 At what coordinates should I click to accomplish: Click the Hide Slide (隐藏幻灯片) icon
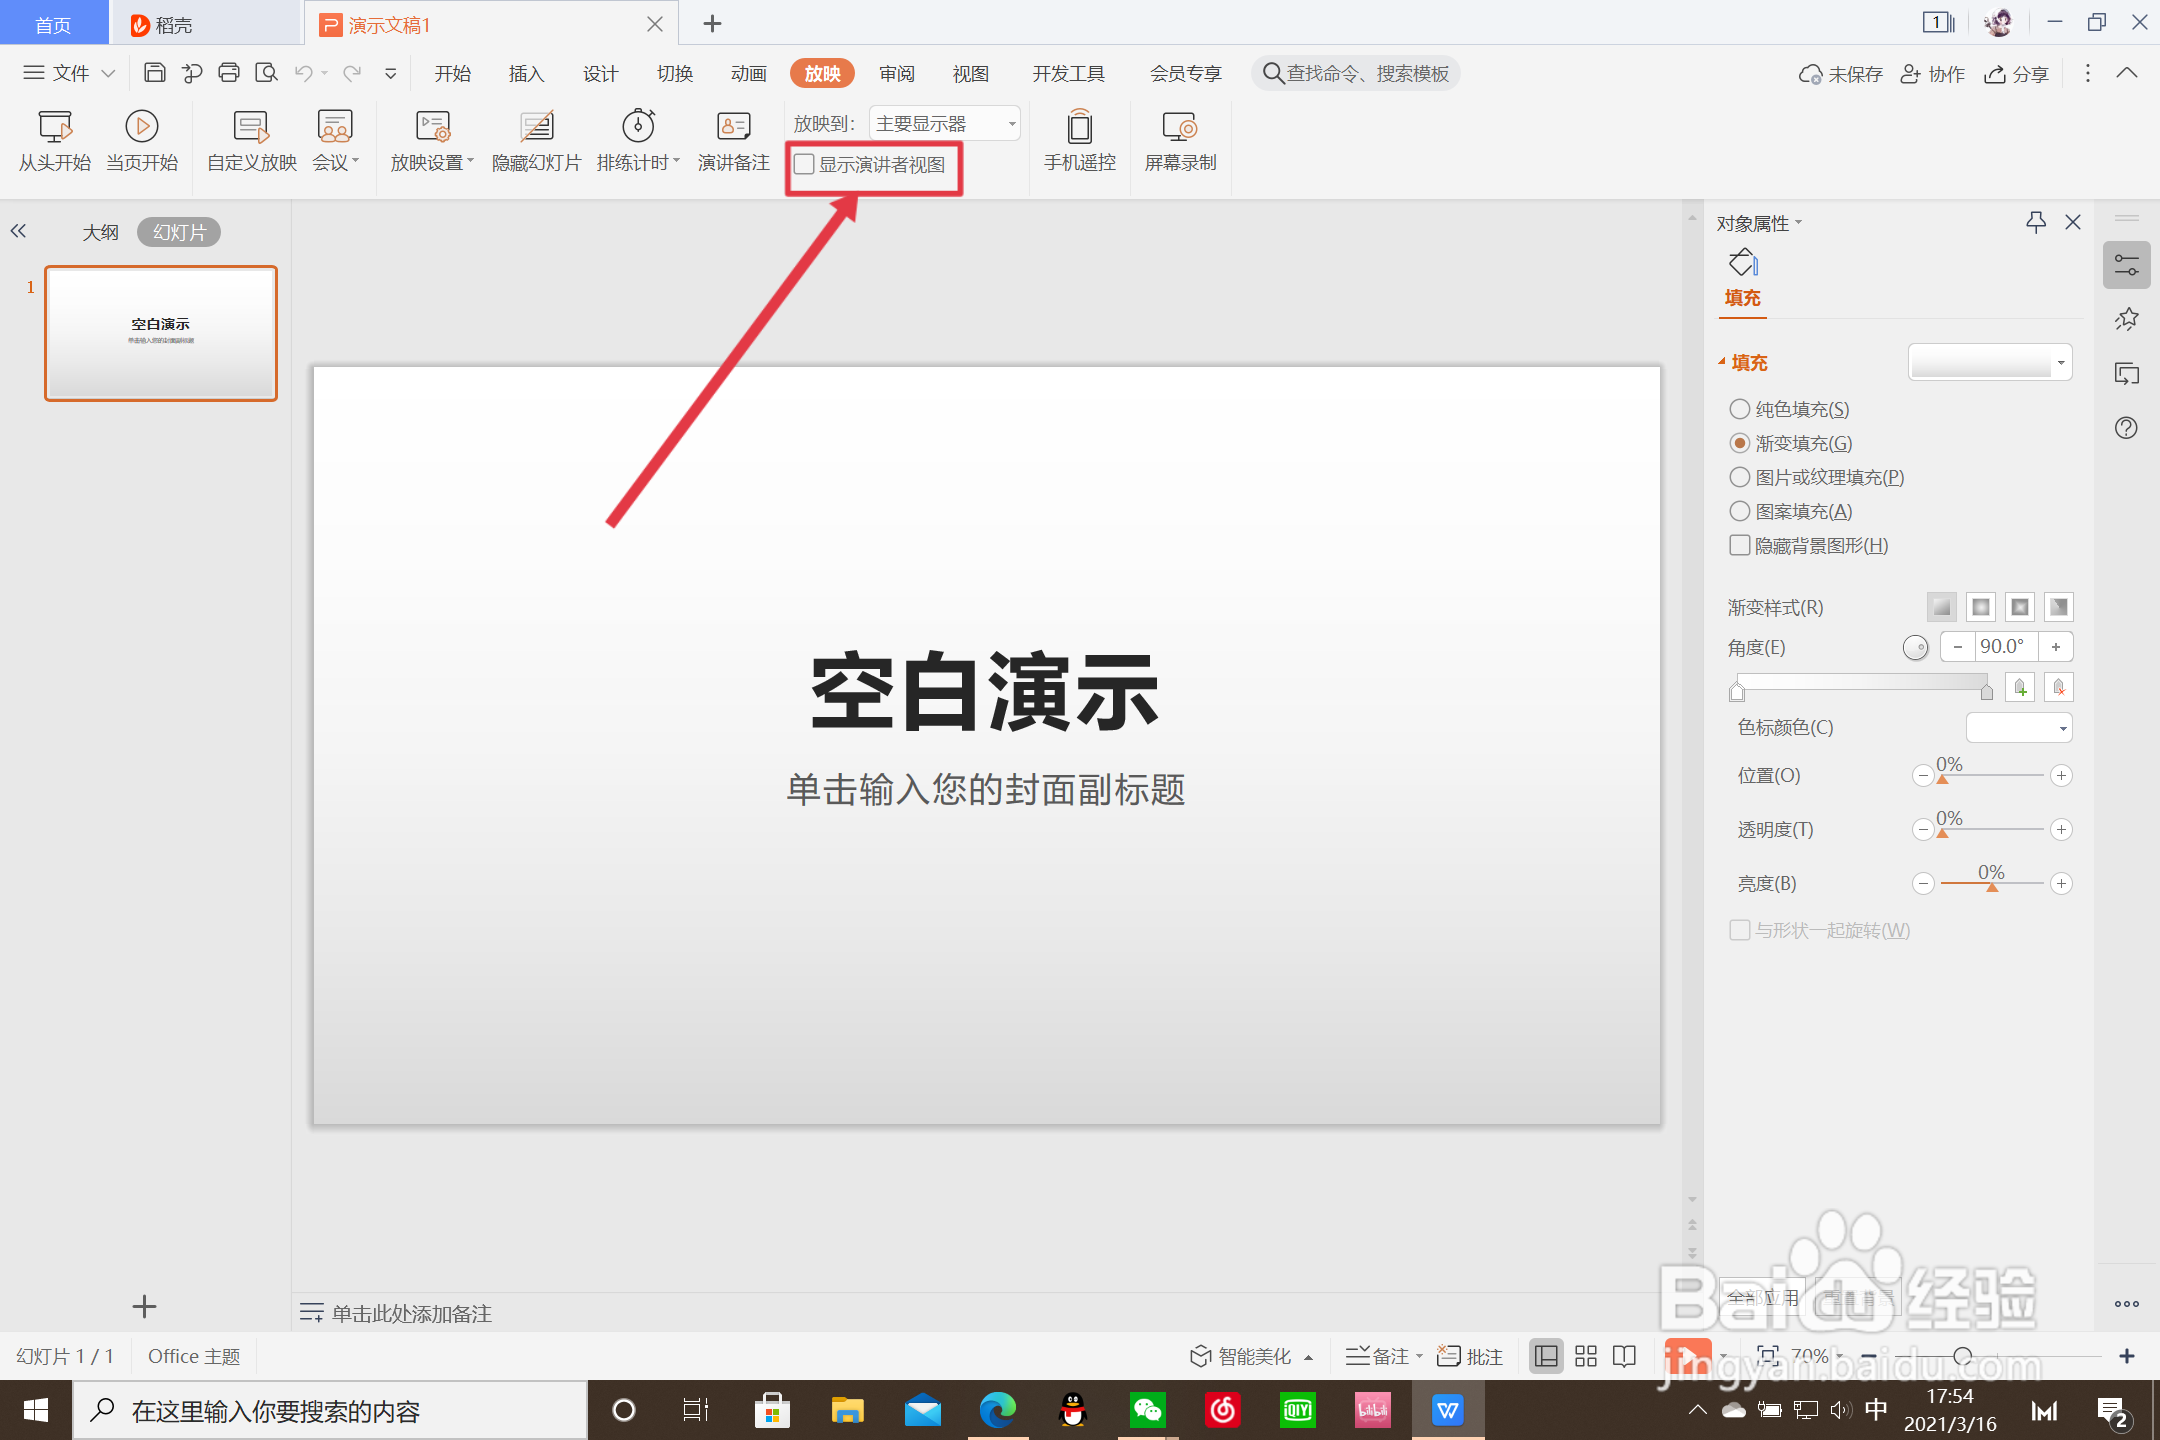[x=536, y=128]
